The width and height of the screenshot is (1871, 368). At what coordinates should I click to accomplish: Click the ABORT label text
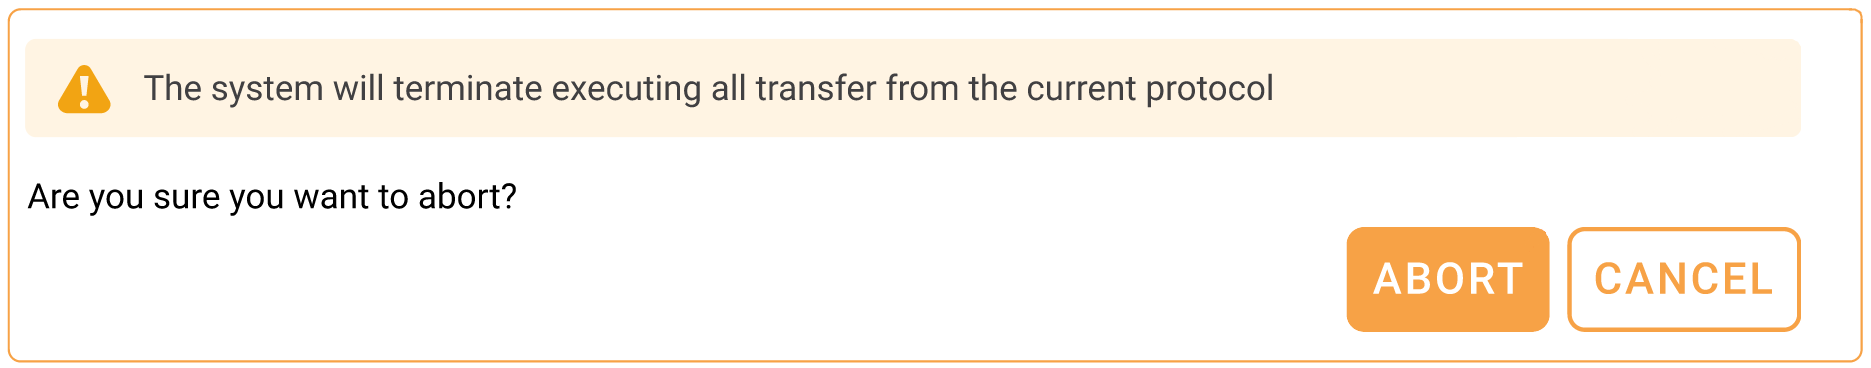click(1448, 279)
